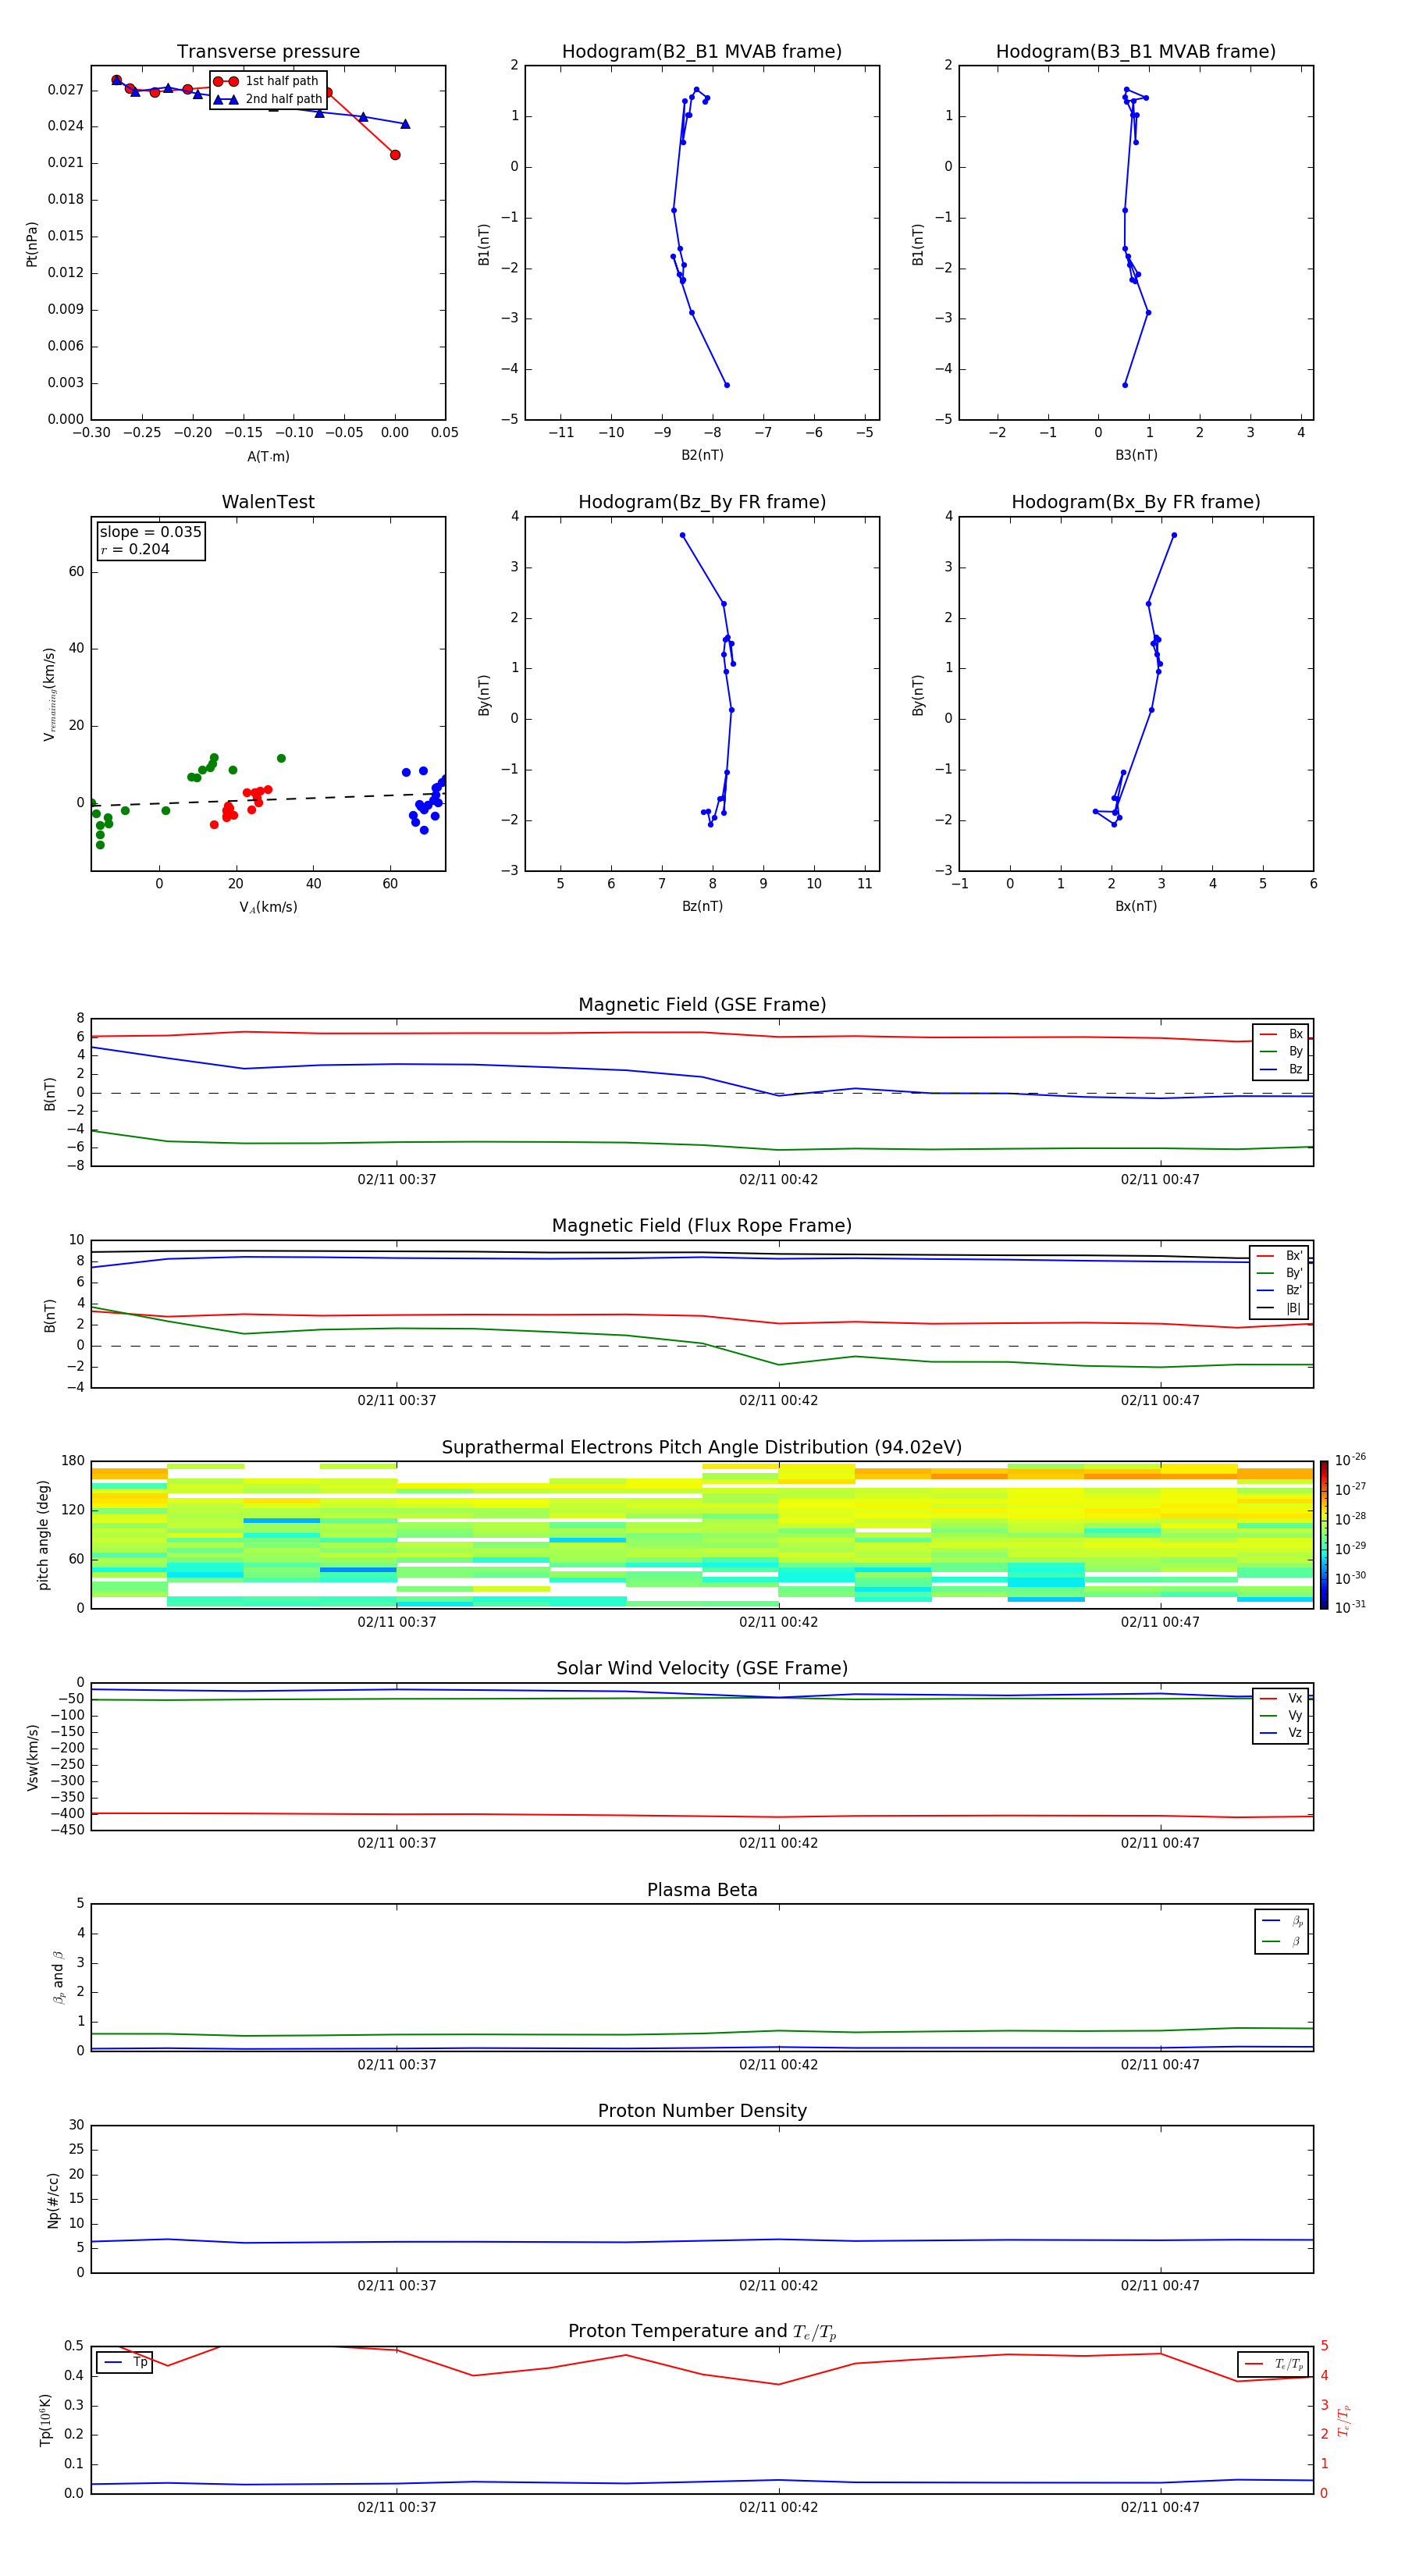Click the "Hodogram(Bx_By FR frame)" title
1405x2576 pixels.
pos(1135,502)
